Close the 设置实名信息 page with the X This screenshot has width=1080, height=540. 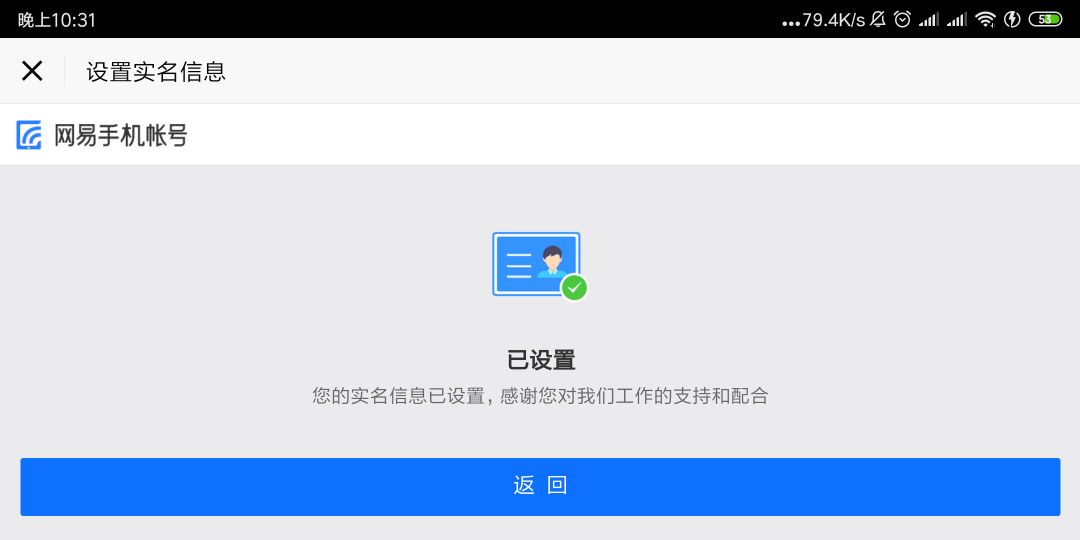[32, 71]
